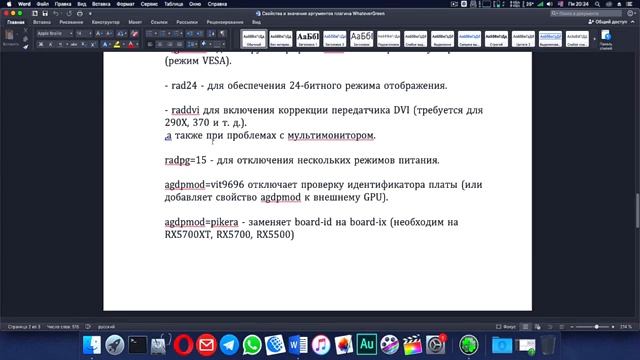Open the bullets list dropdown
The height and width of the screenshot is (360, 640).
tap(156, 33)
